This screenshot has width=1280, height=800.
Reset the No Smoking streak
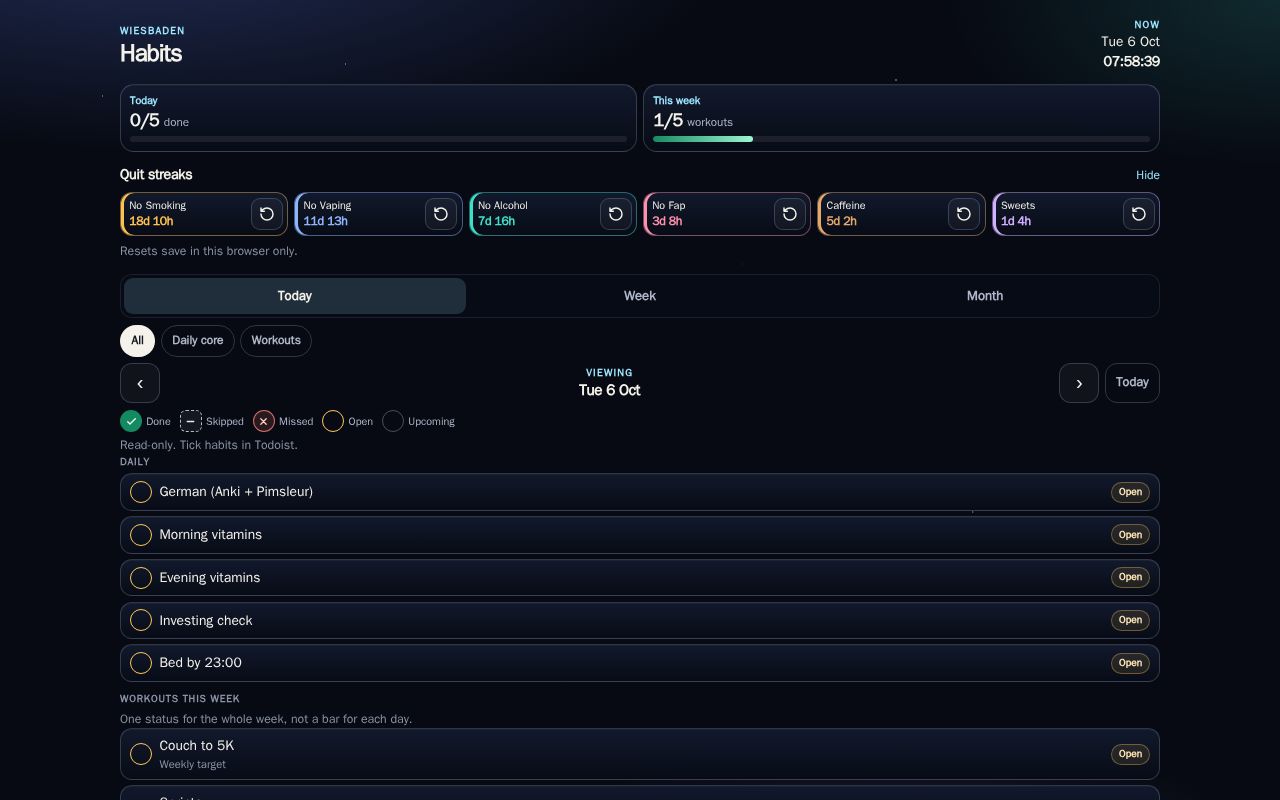pyautogui.click(x=267, y=214)
